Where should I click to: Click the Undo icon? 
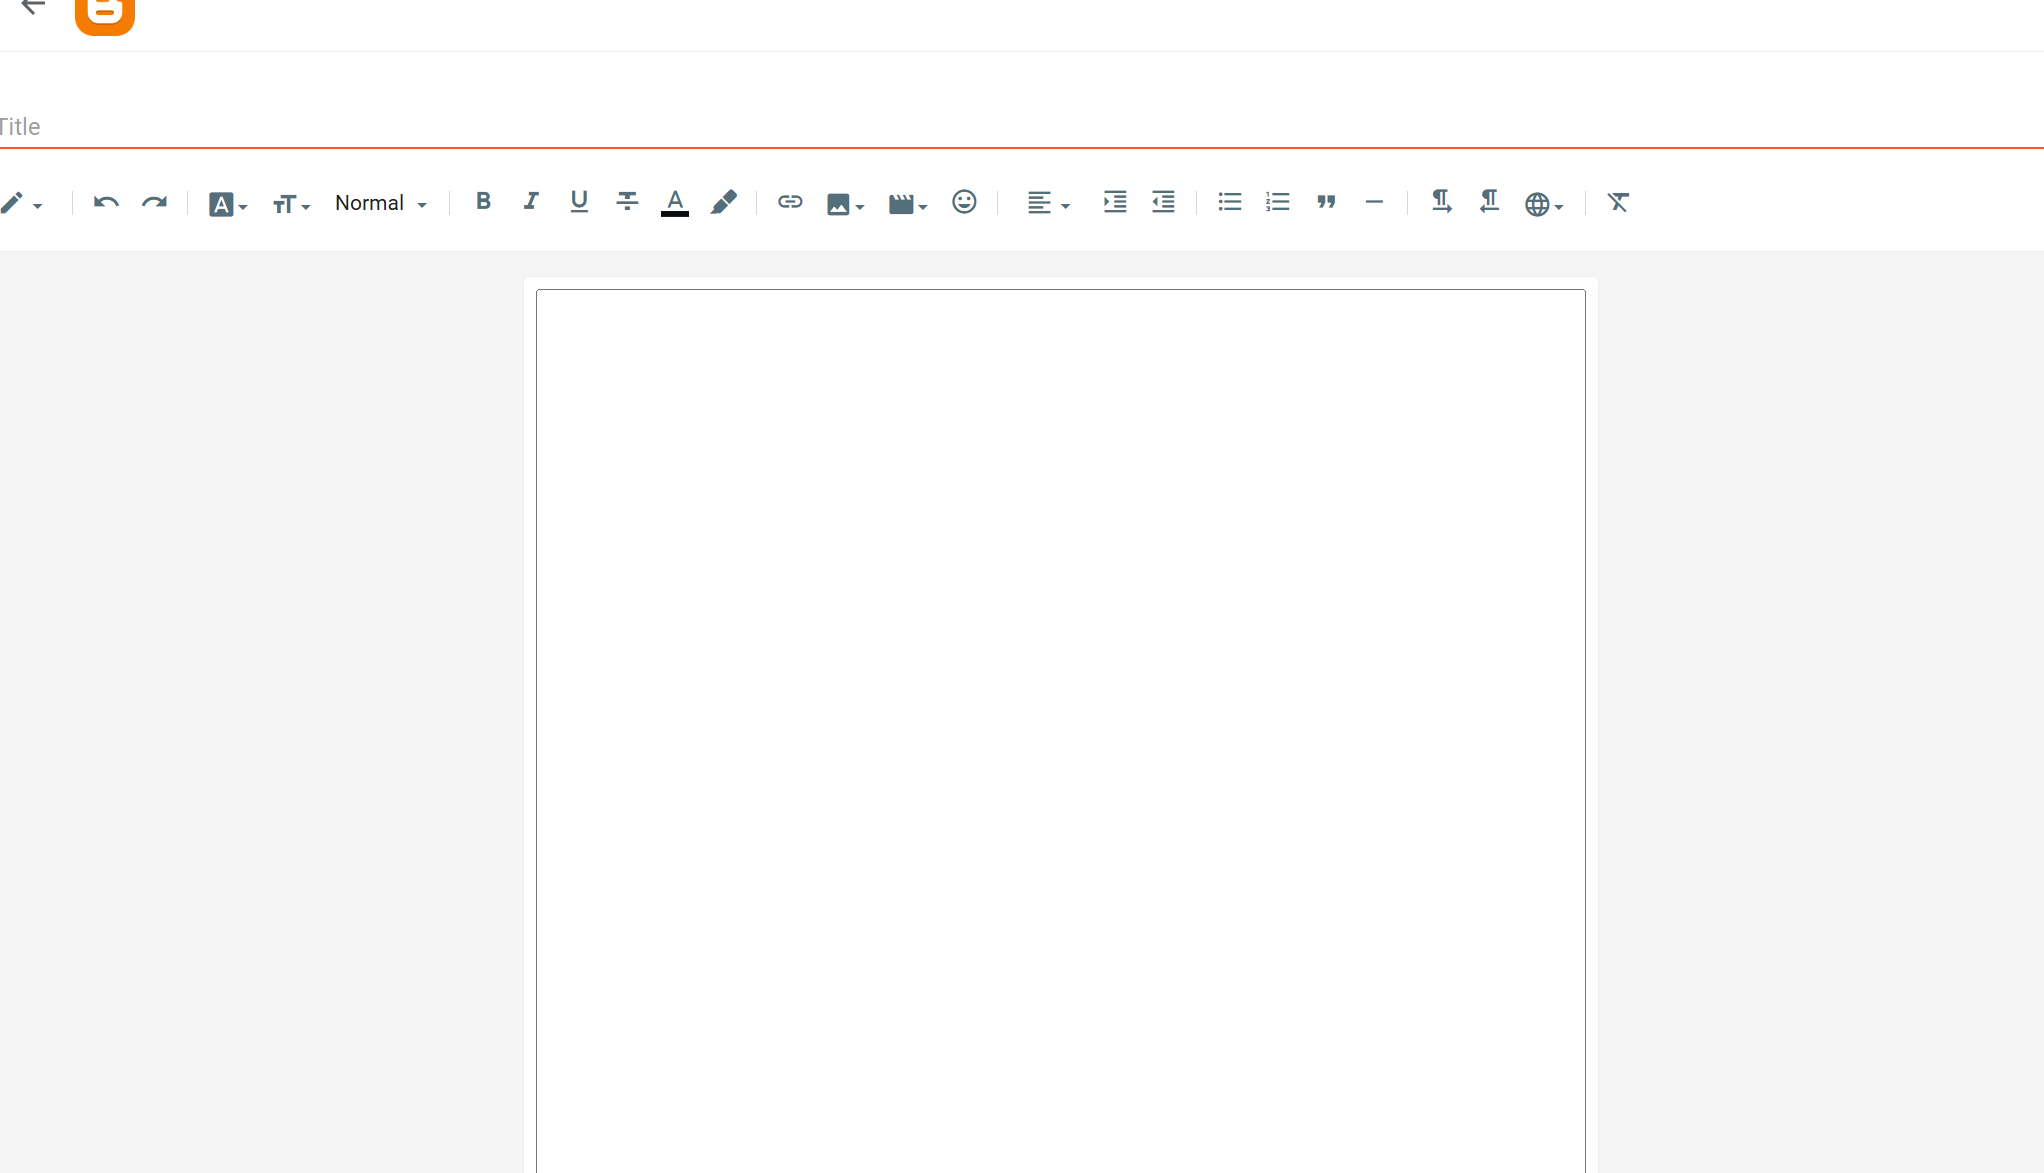[x=106, y=203]
